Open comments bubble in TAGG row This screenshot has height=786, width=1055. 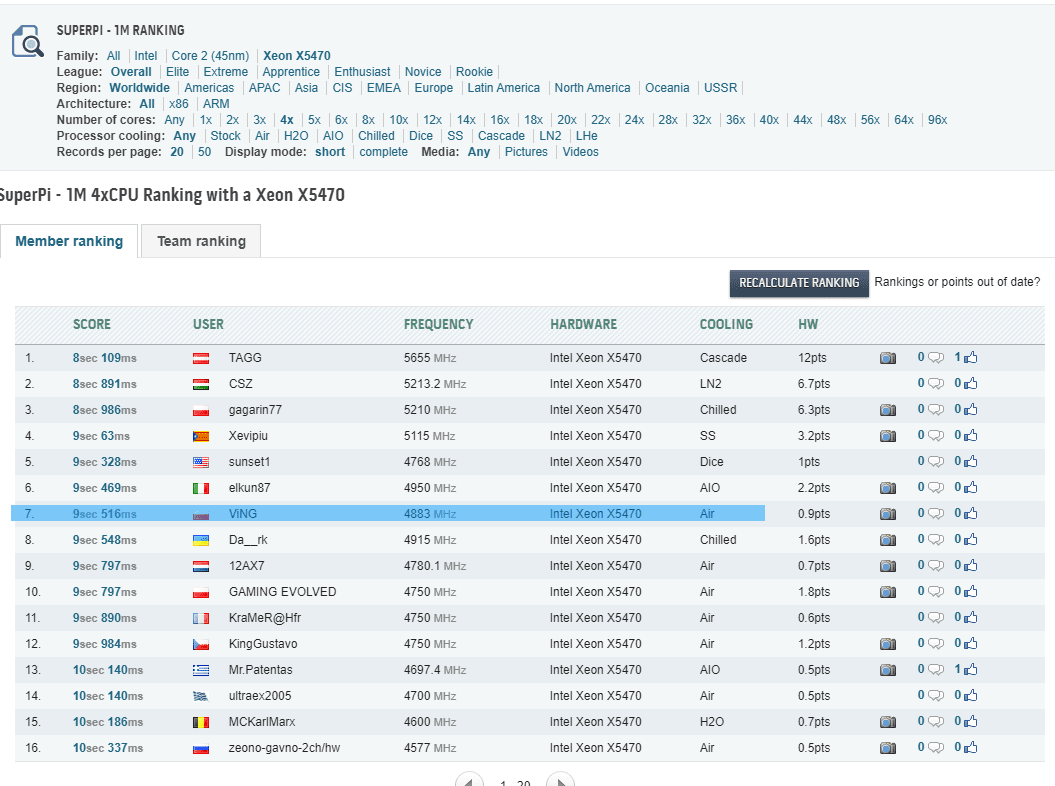[936, 358]
